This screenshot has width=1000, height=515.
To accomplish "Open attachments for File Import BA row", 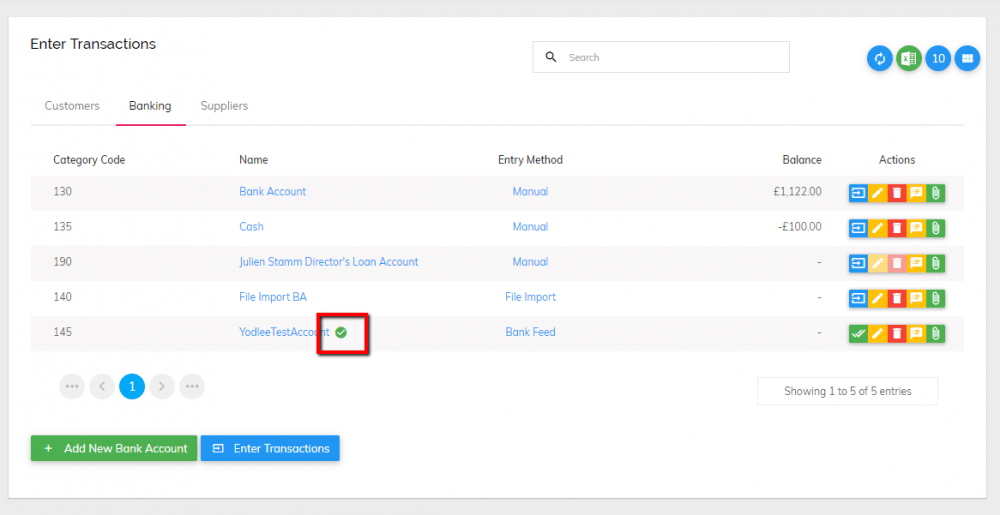I will pyautogui.click(x=936, y=298).
